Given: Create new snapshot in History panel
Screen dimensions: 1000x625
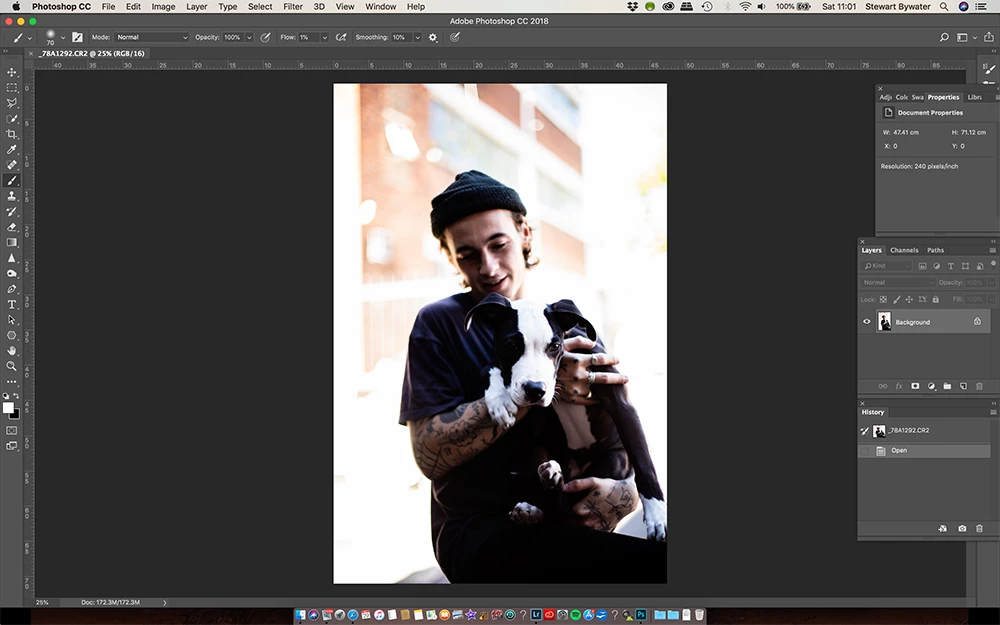Looking at the screenshot, I should [x=962, y=528].
